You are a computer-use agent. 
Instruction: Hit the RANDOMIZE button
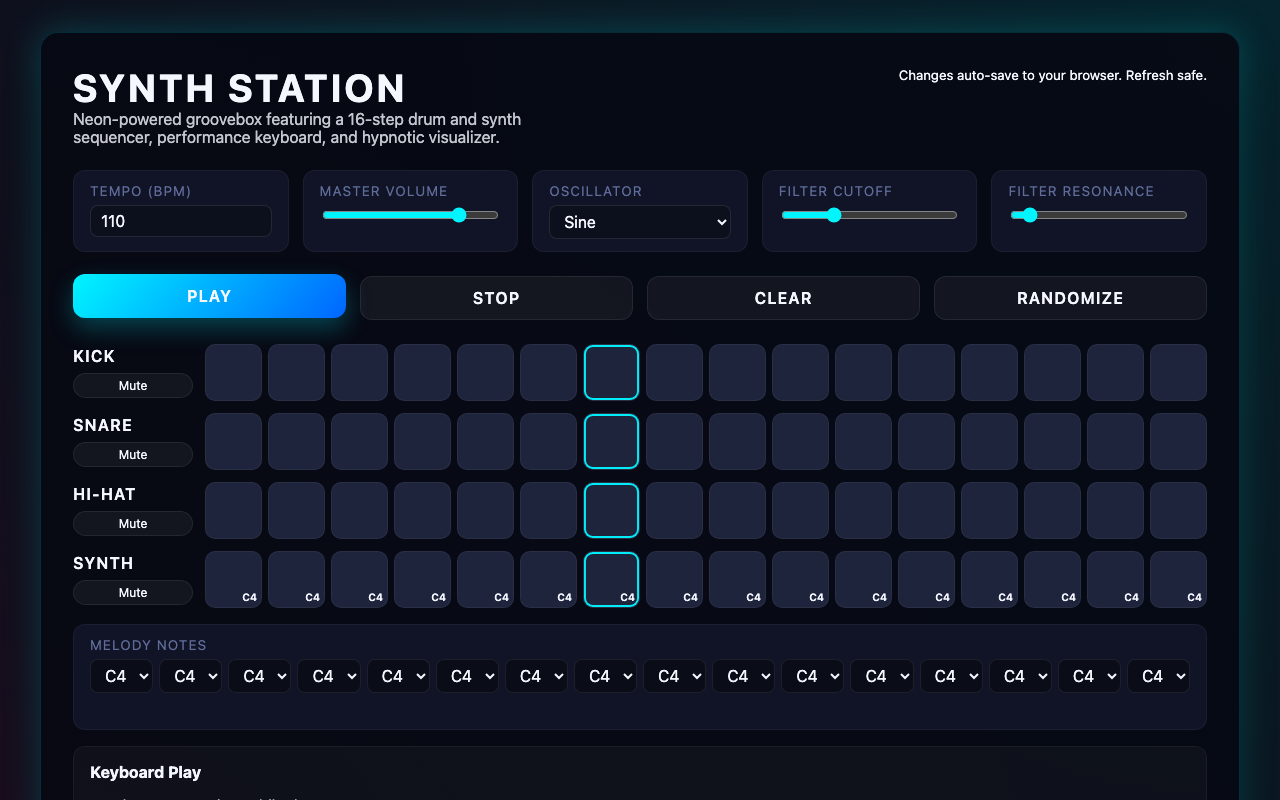pyautogui.click(x=1070, y=298)
